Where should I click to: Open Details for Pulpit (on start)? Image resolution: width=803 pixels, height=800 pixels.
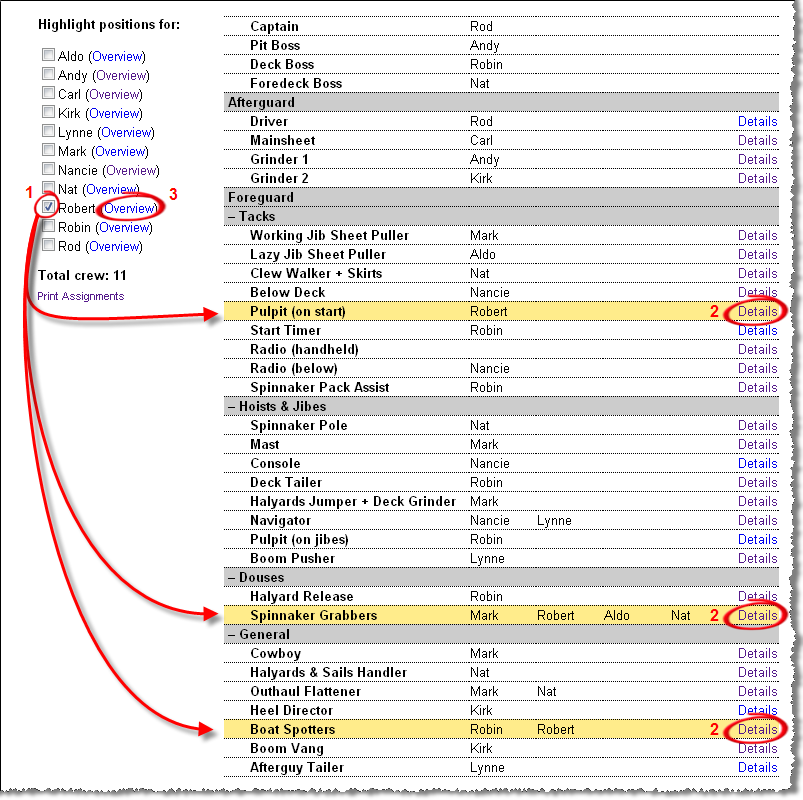[x=757, y=311]
